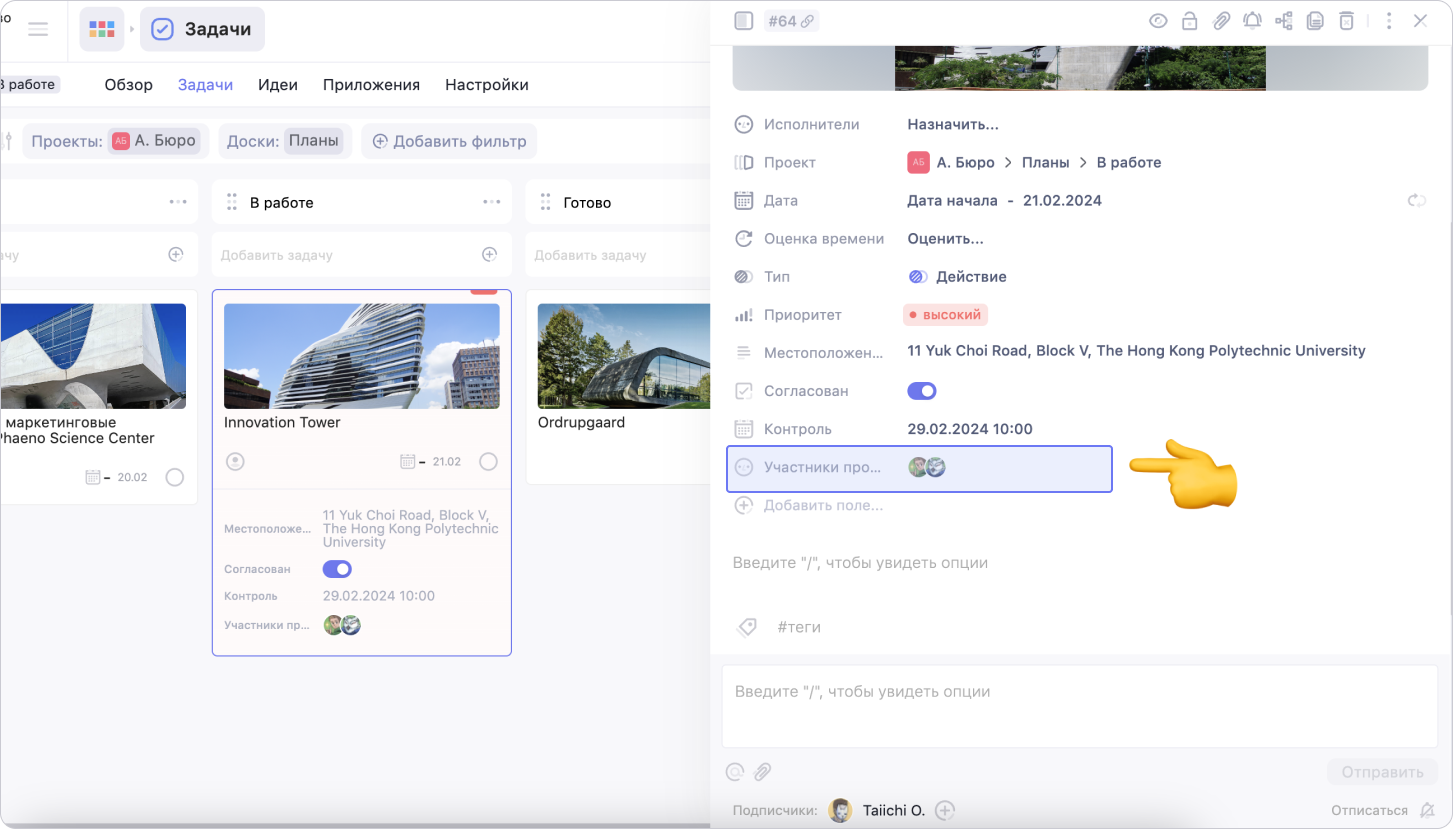Grab the В работе column drag handle

232,202
